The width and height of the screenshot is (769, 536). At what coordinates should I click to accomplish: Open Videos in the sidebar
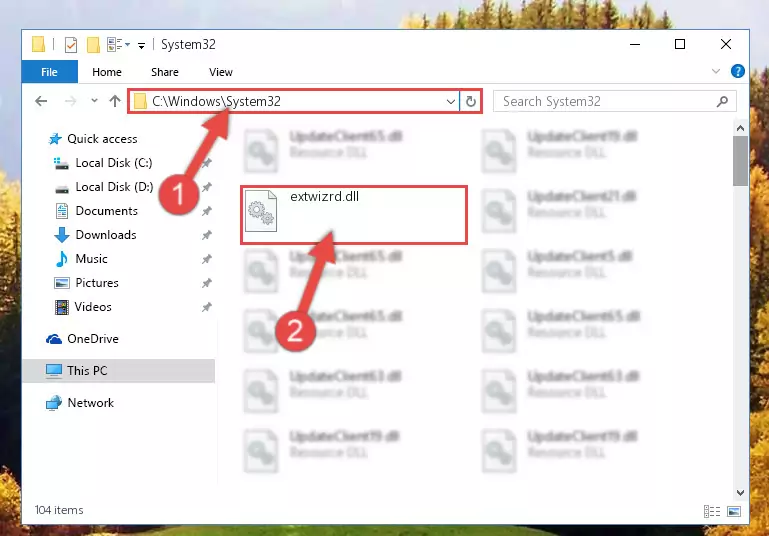click(x=93, y=307)
